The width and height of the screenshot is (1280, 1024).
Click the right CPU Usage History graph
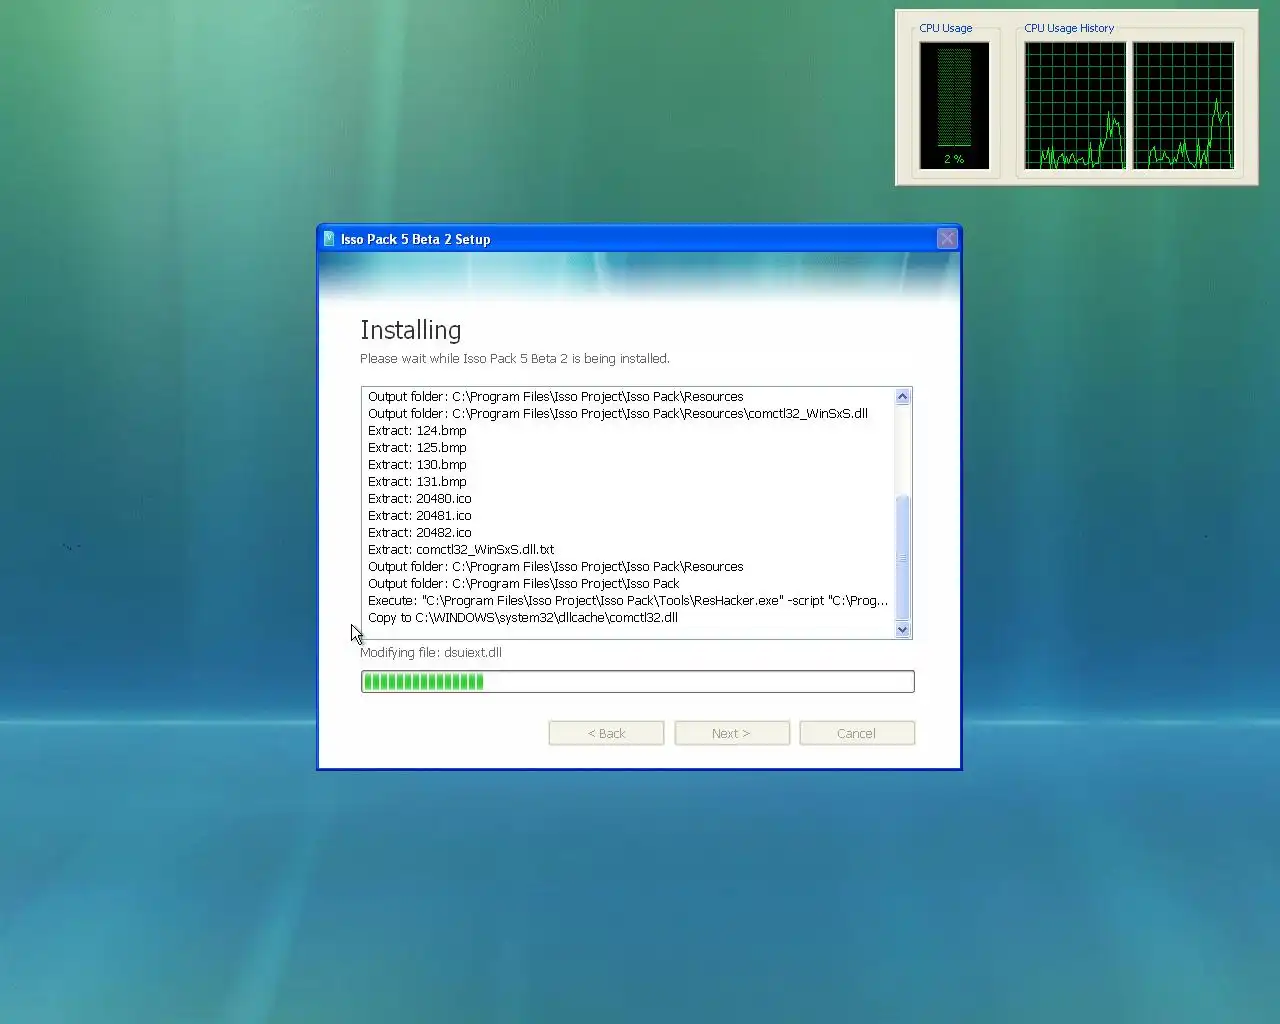tap(1183, 105)
